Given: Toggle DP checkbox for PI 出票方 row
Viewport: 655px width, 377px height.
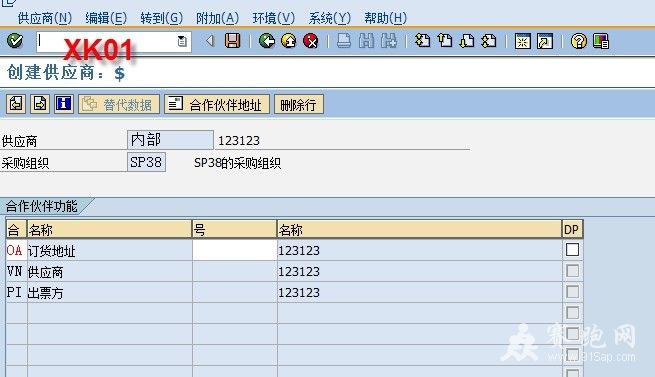Looking at the screenshot, I should click(572, 291).
